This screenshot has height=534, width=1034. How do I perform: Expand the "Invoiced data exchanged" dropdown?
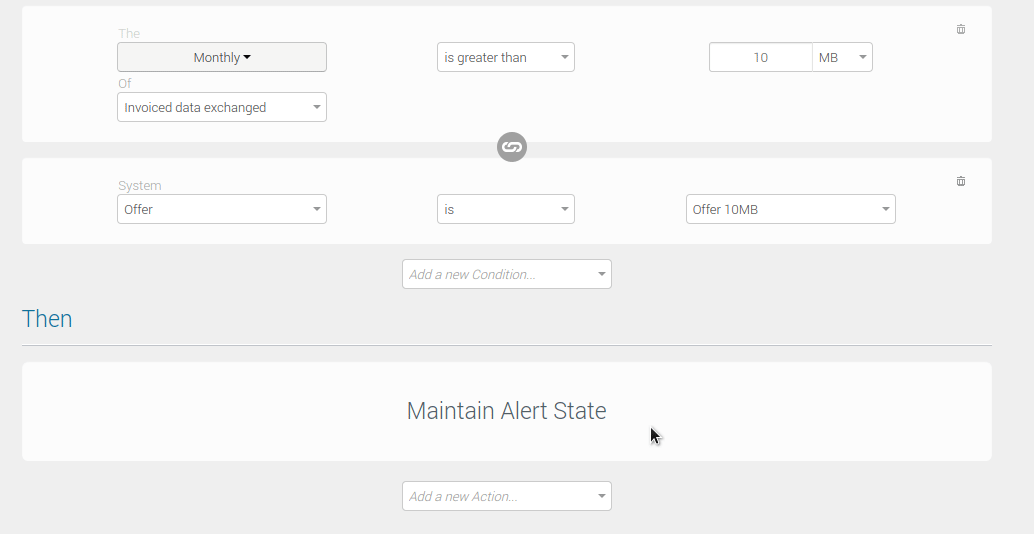pyautogui.click(x=222, y=107)
